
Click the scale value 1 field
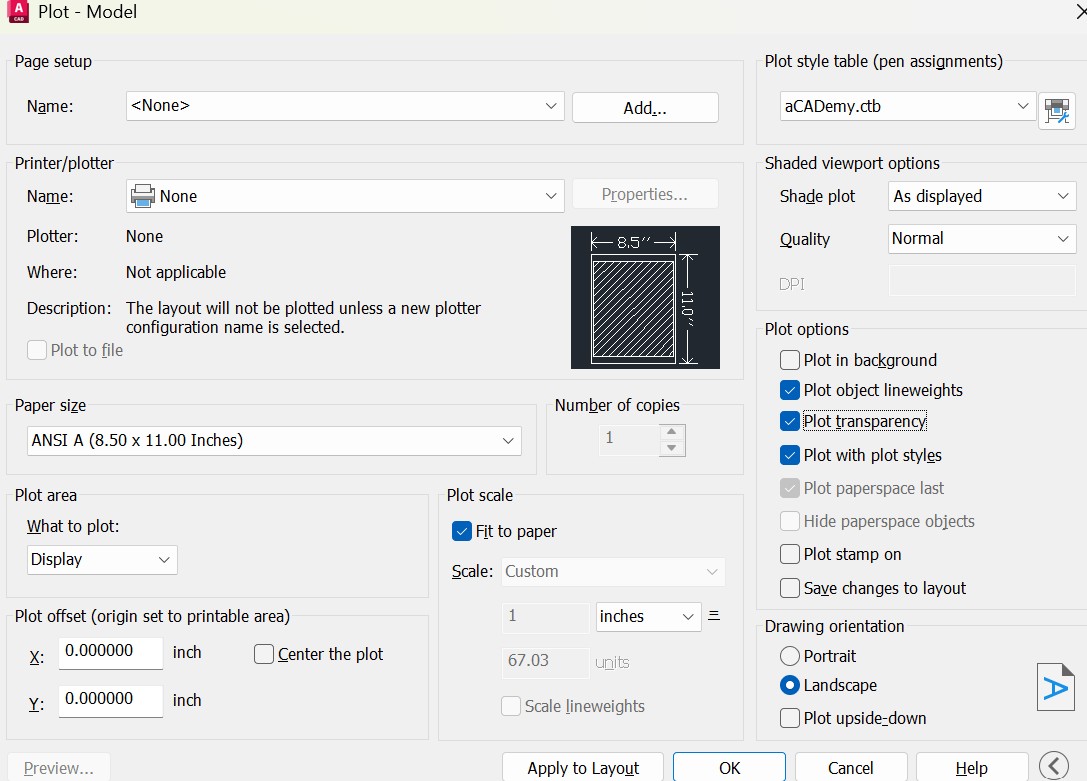(x=546, y=617)
